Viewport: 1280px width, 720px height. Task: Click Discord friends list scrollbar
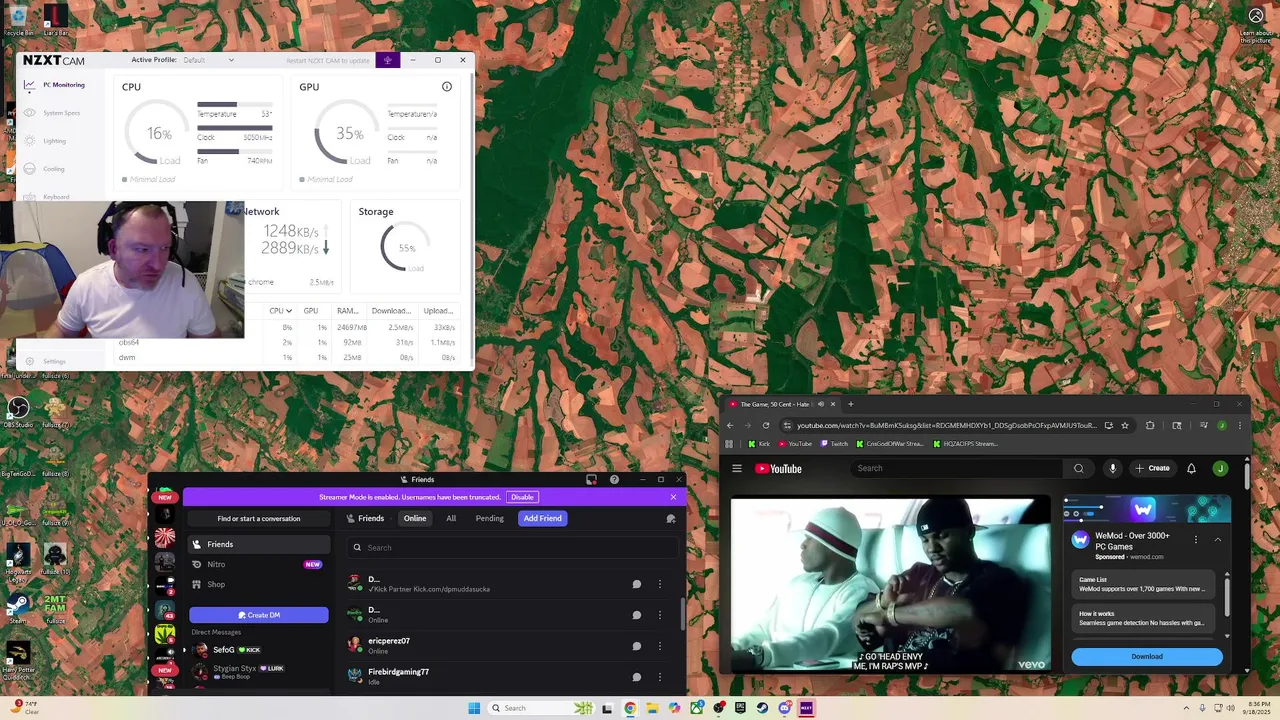click(x=684, y=613)
